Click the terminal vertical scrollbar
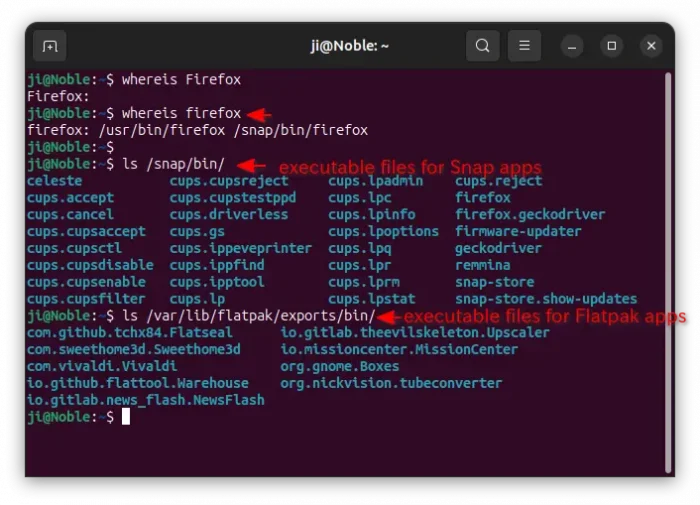Screen dimensions: 700x505 [x=668, y=272]
